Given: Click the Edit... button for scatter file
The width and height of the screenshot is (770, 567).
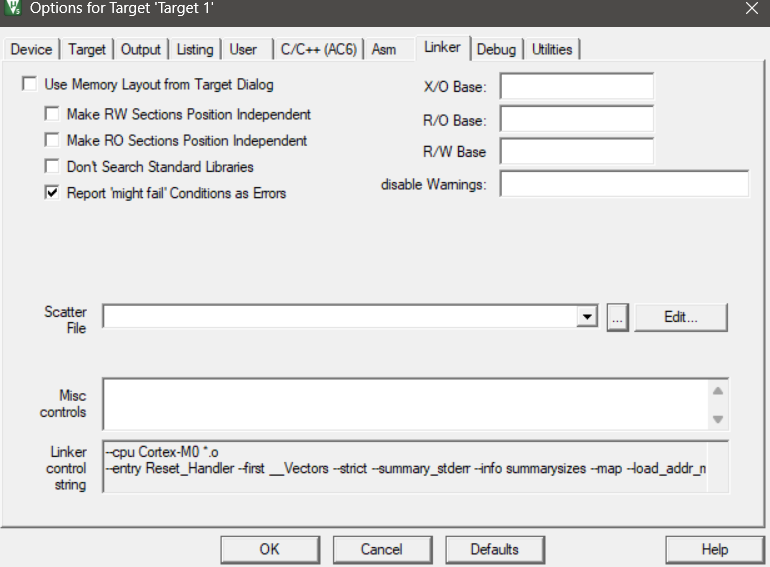Looking at the screenshot, I should (680, 317).
